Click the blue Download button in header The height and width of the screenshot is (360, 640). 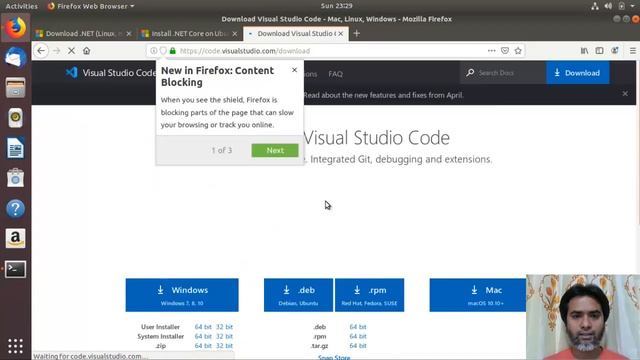click(x=578, y=73)
